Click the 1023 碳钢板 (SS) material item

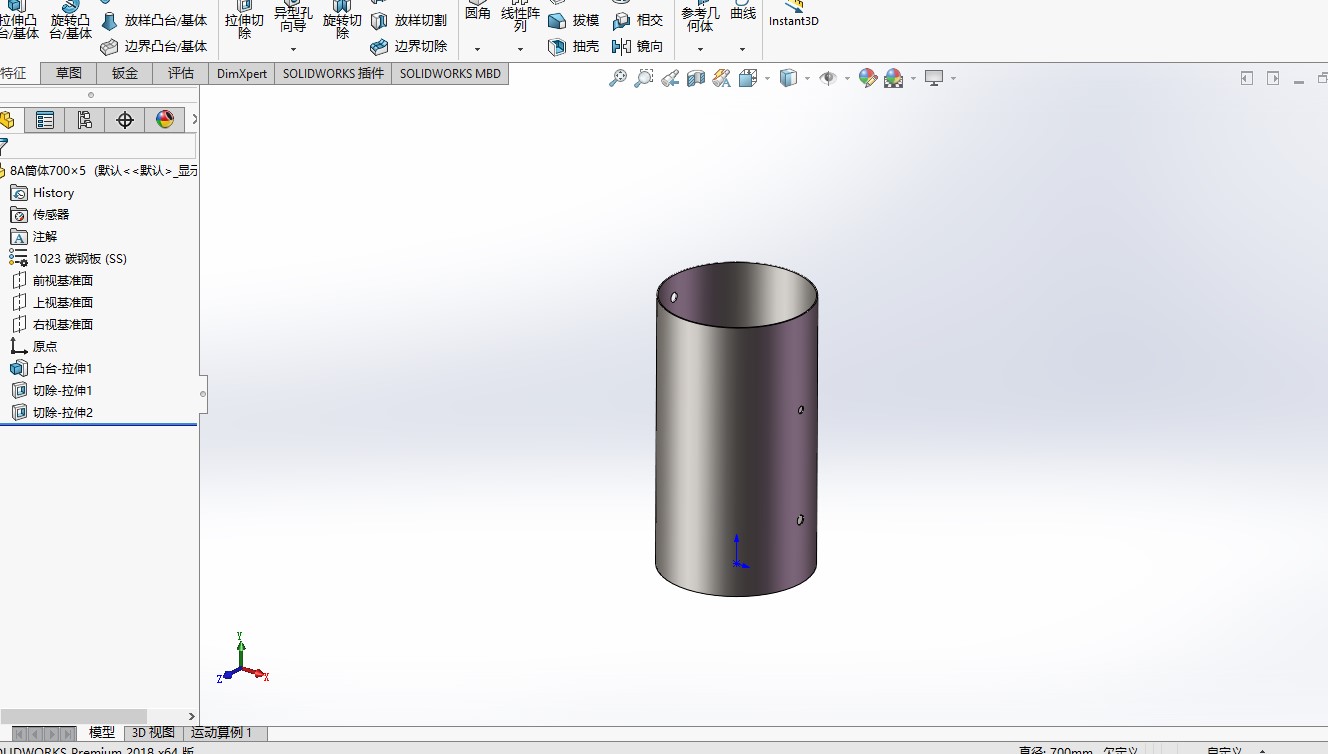79,258
